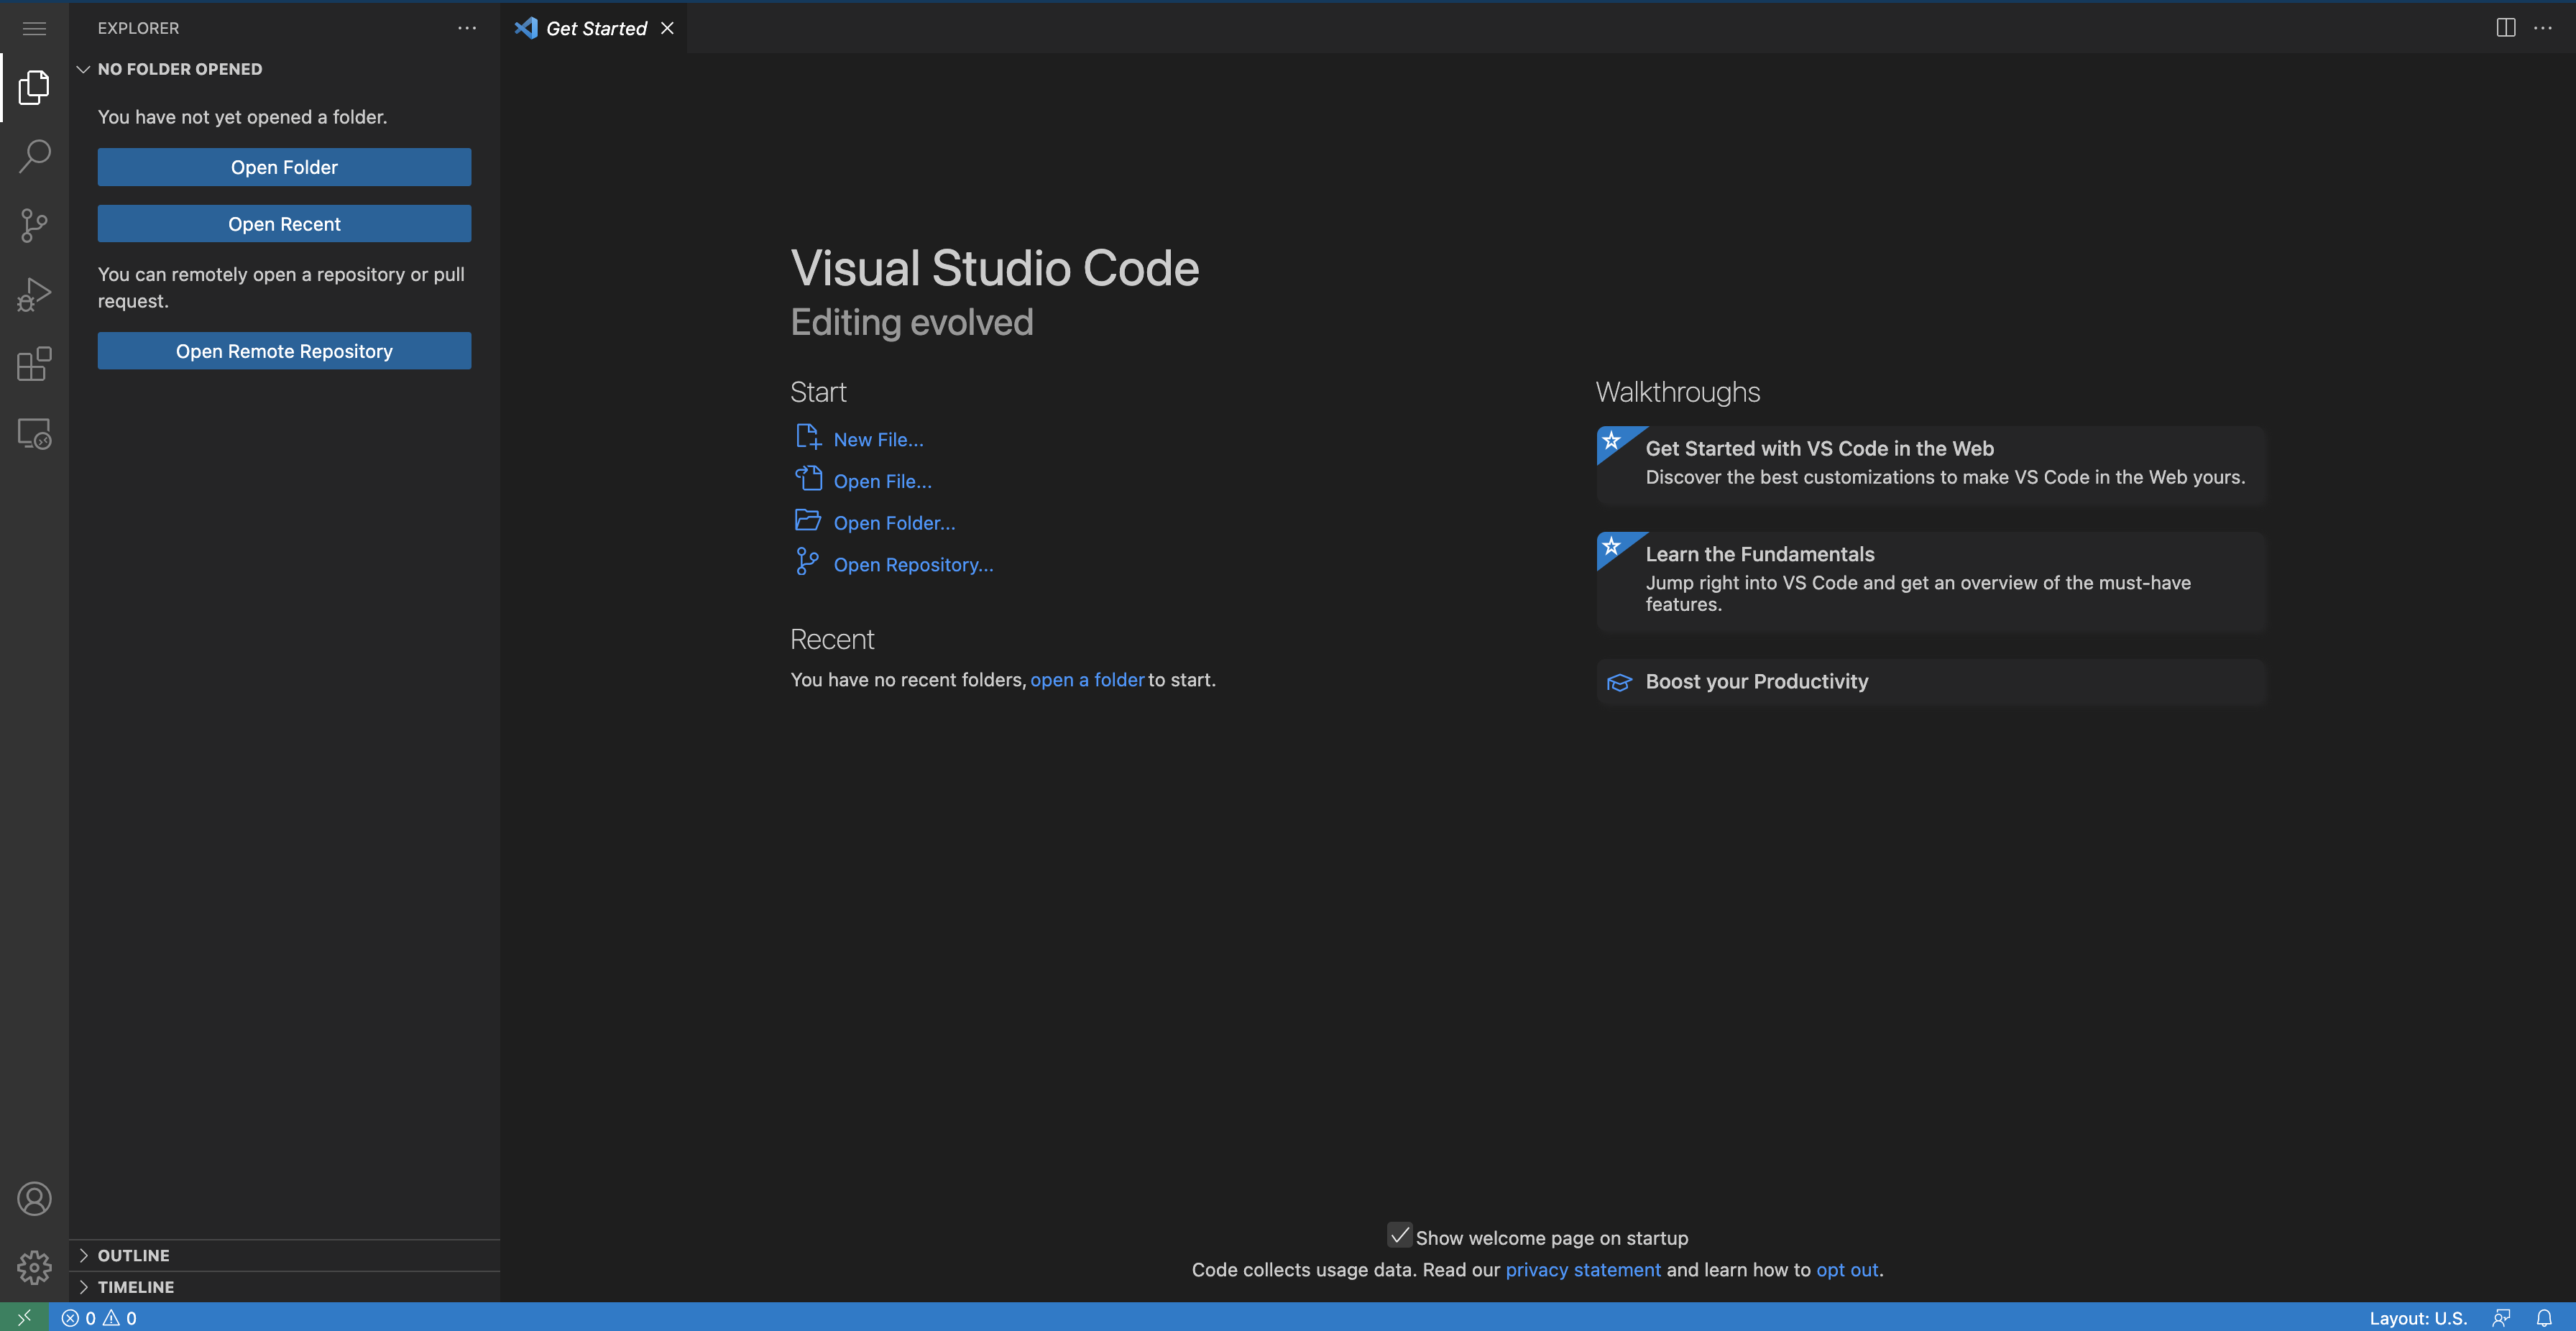Screen dimensions: 2576x1331
Task: Click the New File... link
Action: tap(878, 439)
